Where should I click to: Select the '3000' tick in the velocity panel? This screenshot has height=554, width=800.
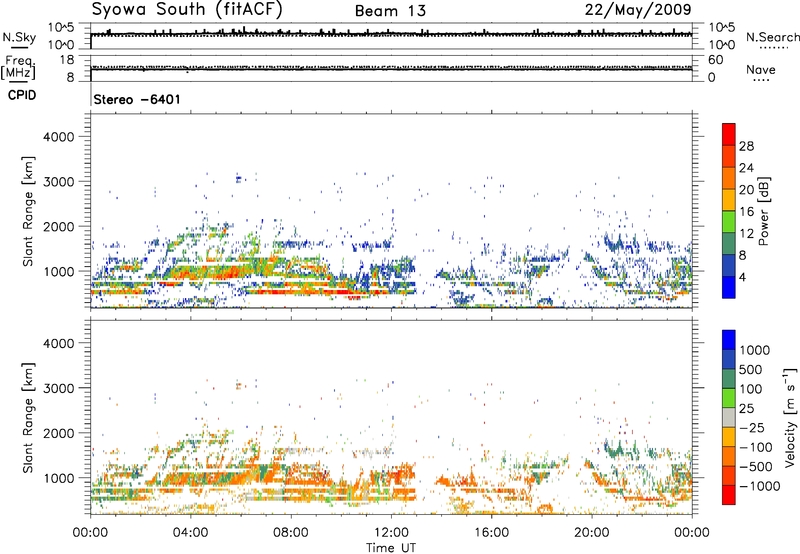tap(59, 388)
